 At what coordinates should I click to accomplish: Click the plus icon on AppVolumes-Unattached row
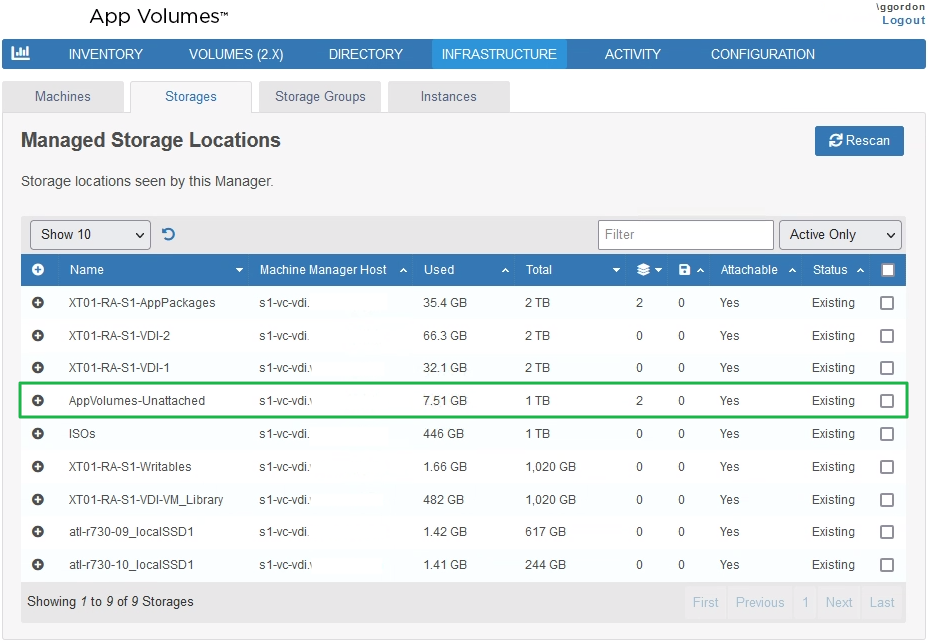(x=38, y=400)
